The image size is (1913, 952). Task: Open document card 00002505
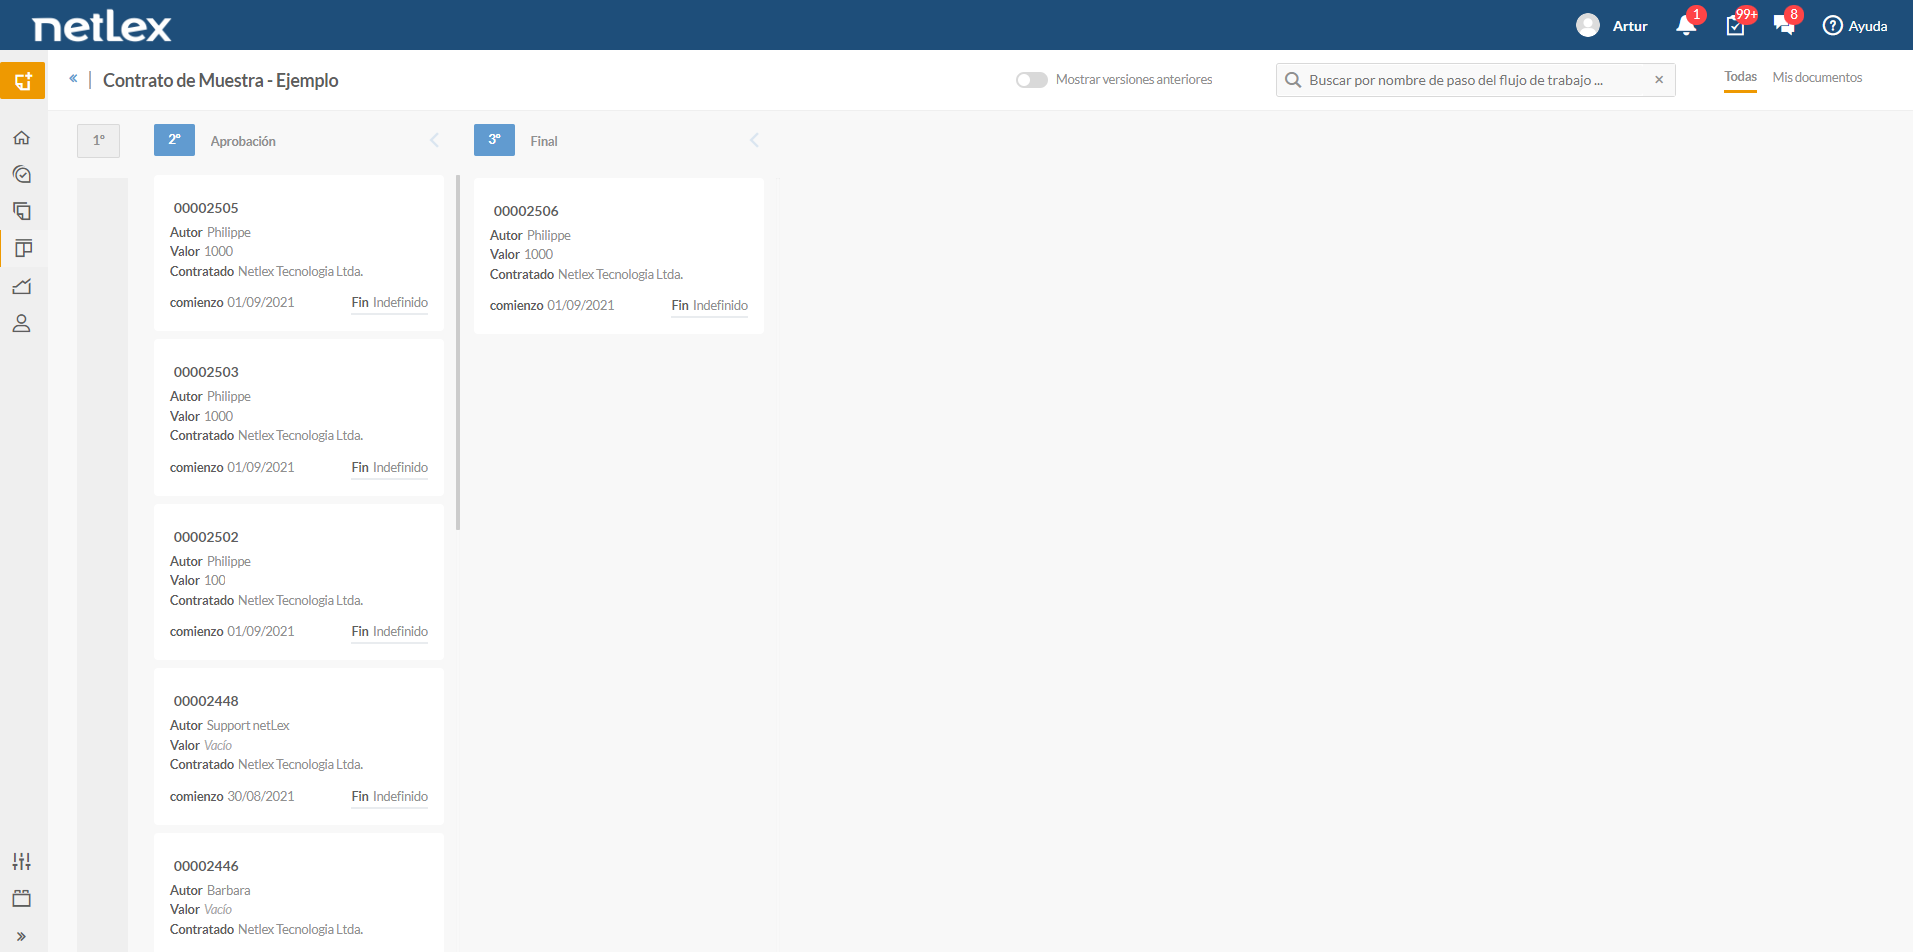[x=299, y=253]
